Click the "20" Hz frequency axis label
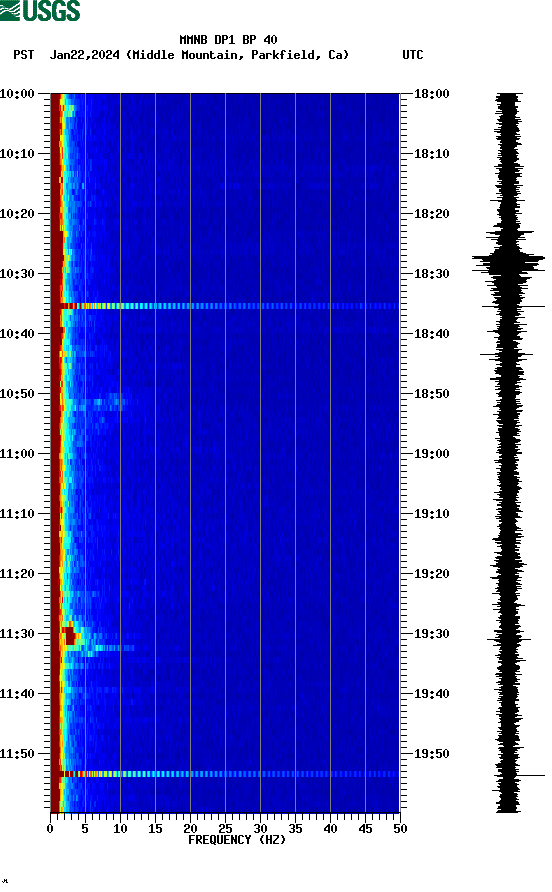 coord(191,829)
